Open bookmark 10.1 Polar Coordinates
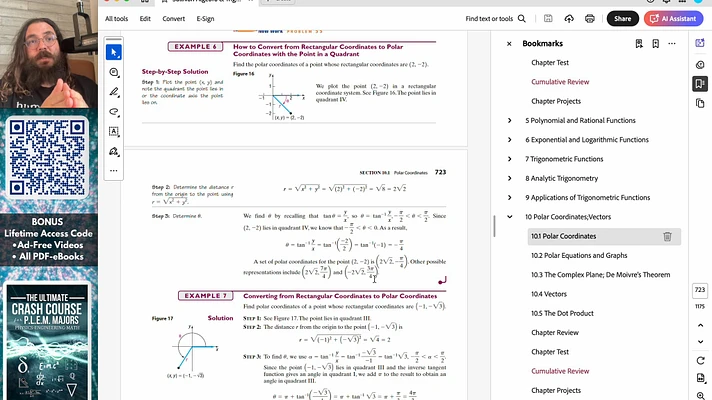 tap(564, 237)
